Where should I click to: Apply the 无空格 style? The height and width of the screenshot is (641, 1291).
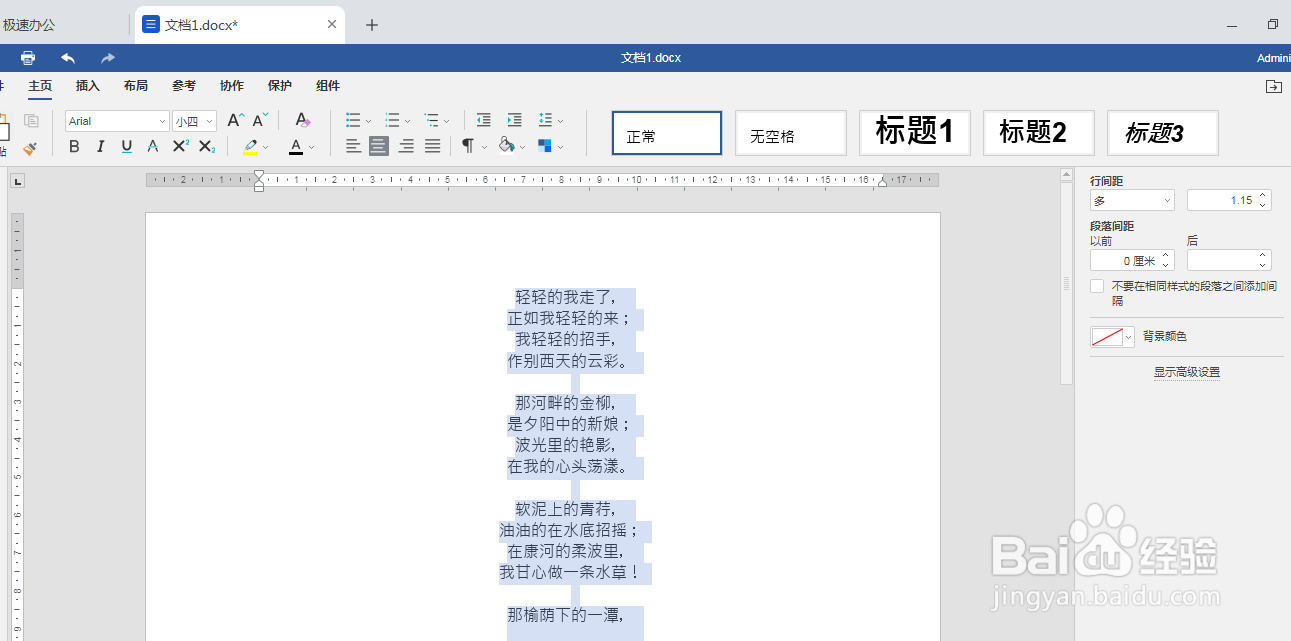(x=791, y=133)
